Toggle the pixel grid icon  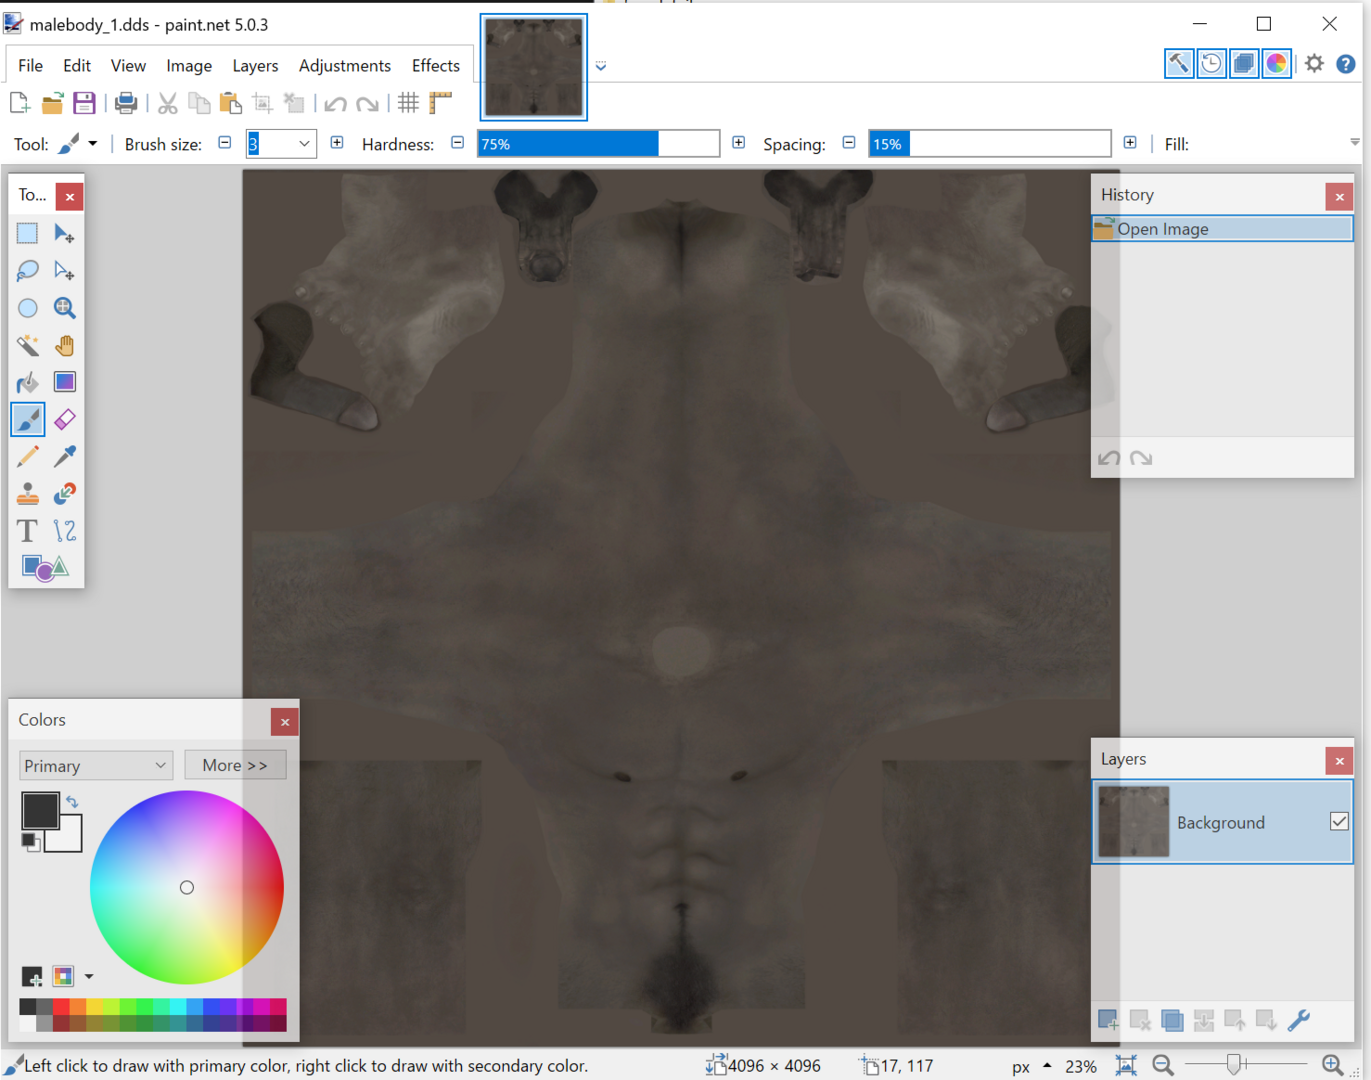pyautogui.click(x=408, y=102)
